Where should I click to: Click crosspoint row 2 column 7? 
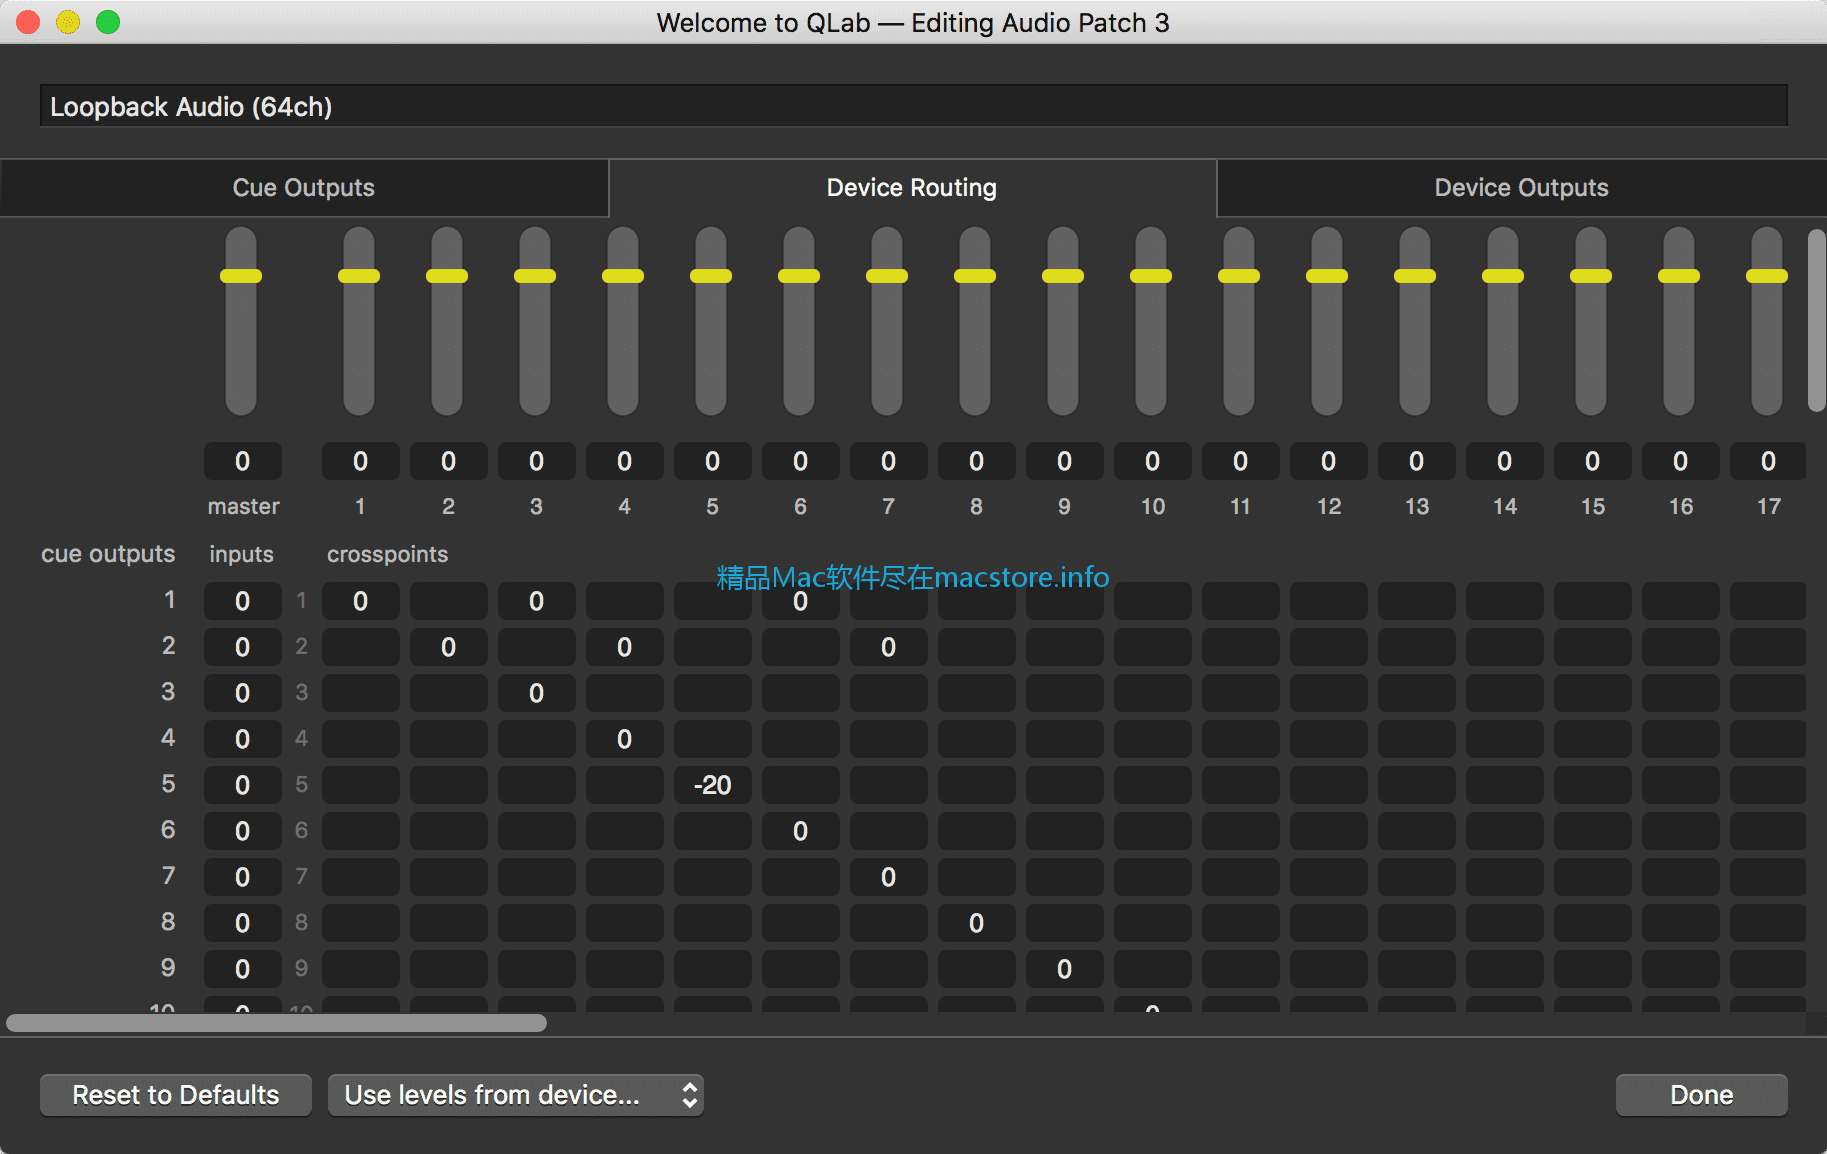click(x=888, y=647)
